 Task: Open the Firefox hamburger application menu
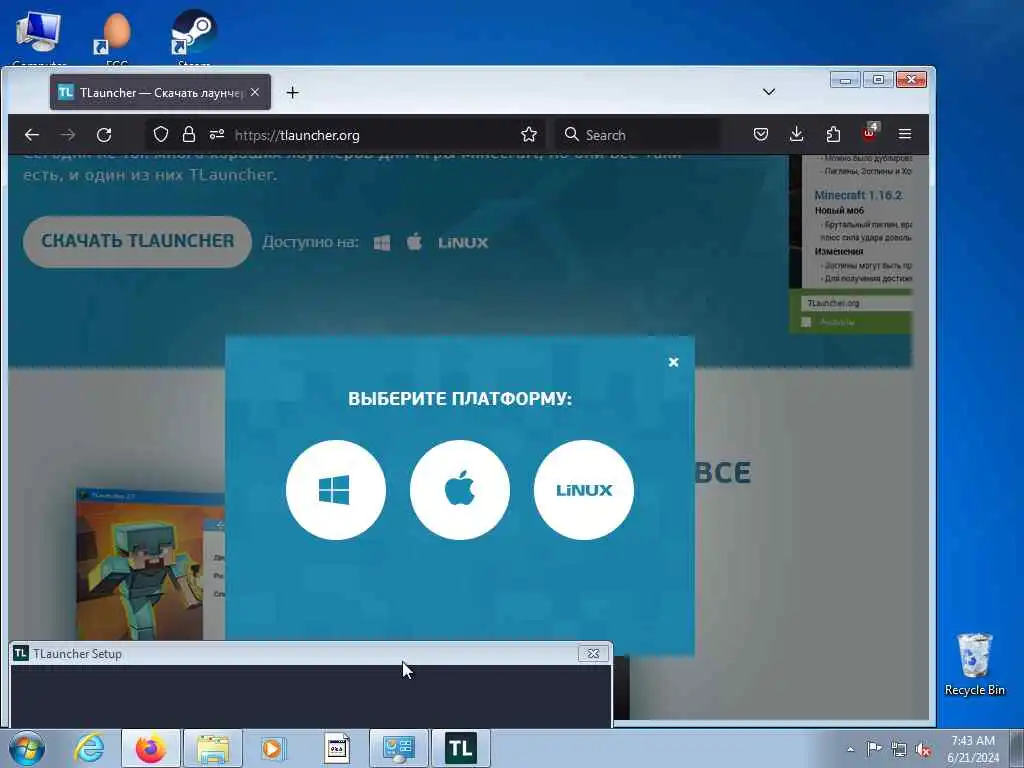click(904, 134)
